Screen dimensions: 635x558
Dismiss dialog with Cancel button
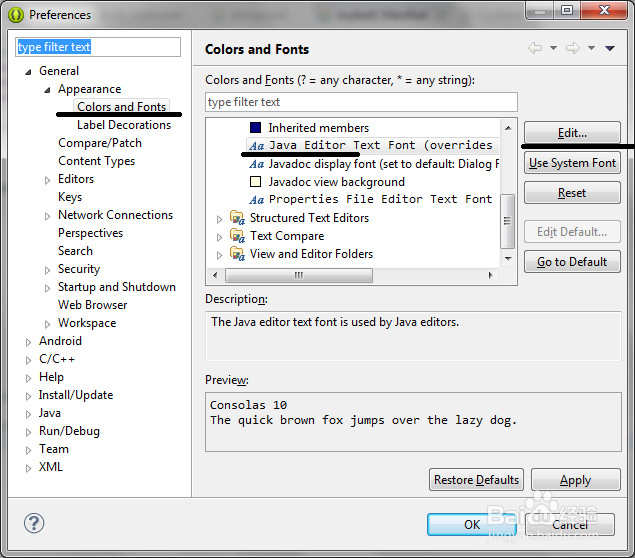(570, 524)
